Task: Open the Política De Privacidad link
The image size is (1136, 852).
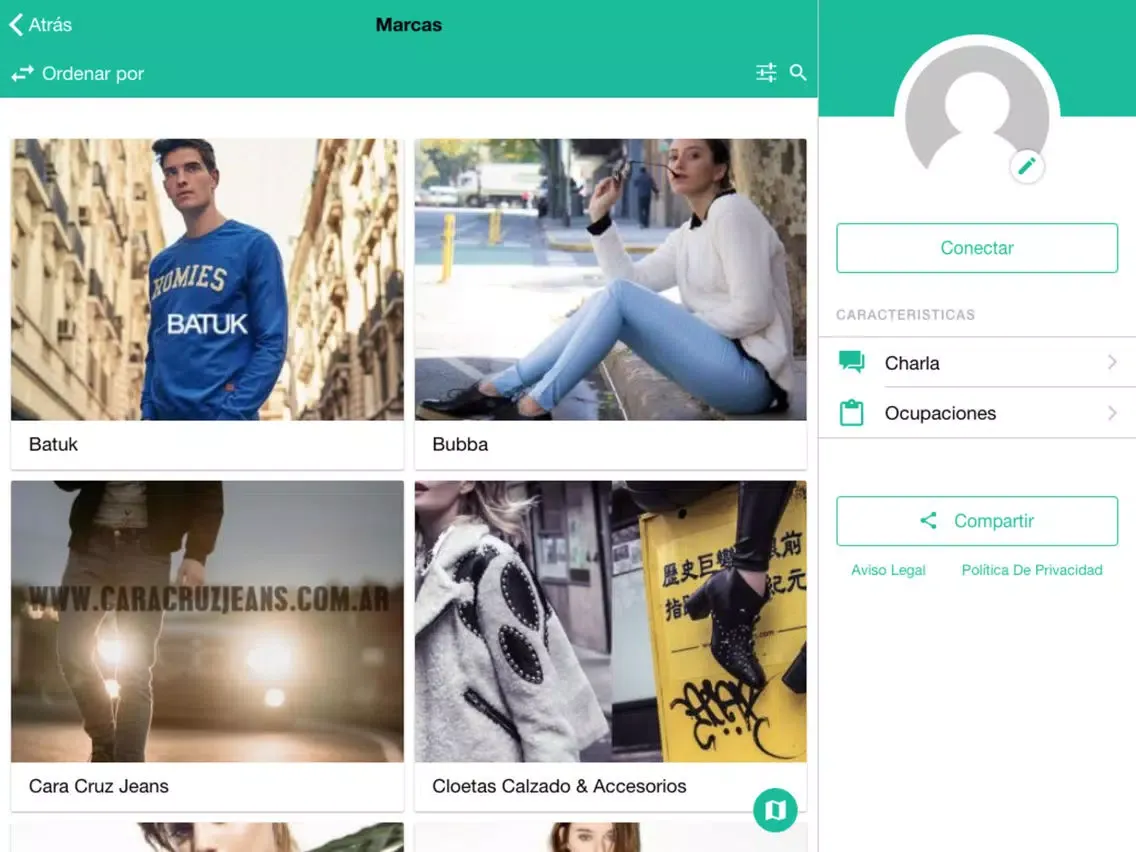Action: (1032, 570)
